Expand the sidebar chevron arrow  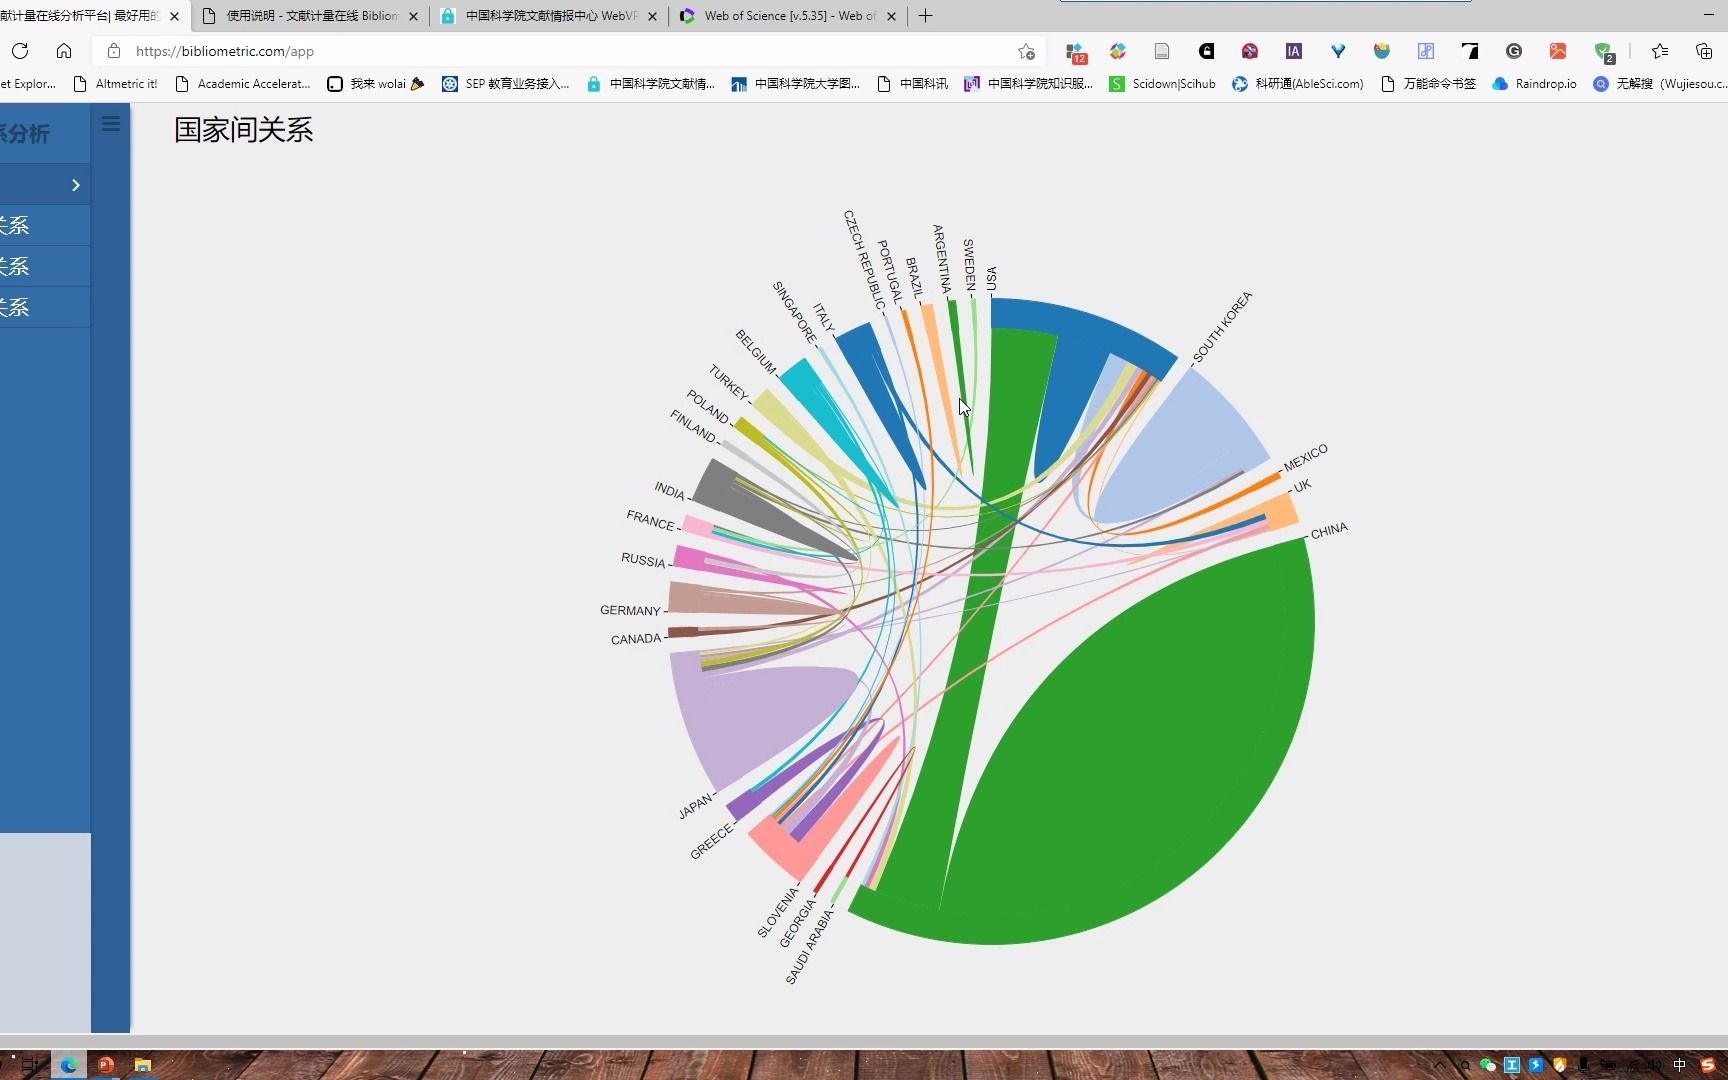76,185
